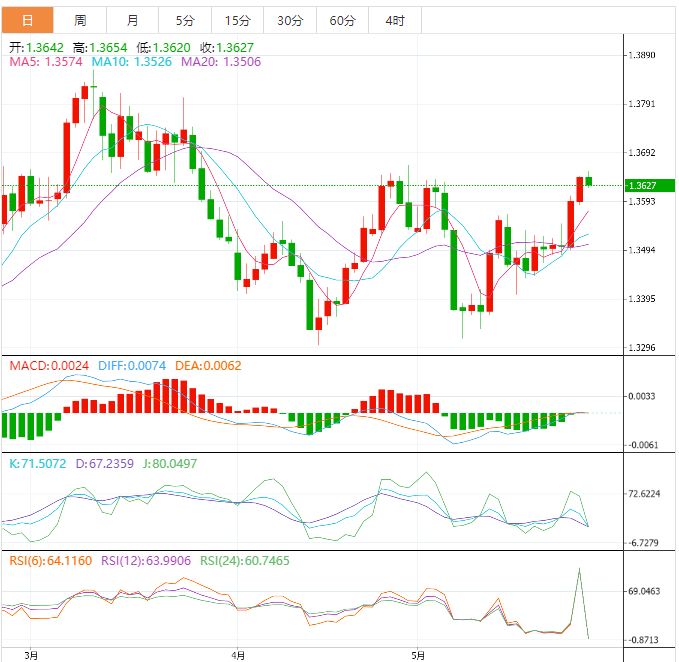Click the J:80.0497 value
679x662 pixels.
click(x=170, y=464)
